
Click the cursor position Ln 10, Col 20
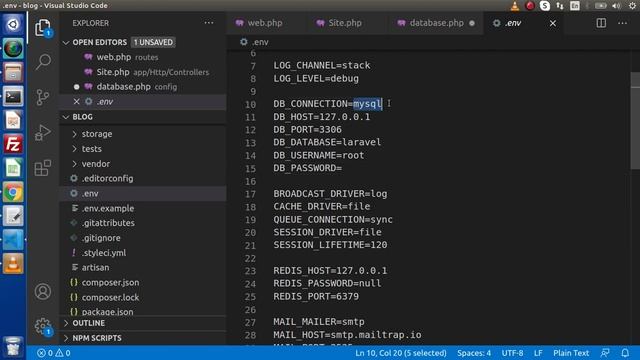[400, 353]
